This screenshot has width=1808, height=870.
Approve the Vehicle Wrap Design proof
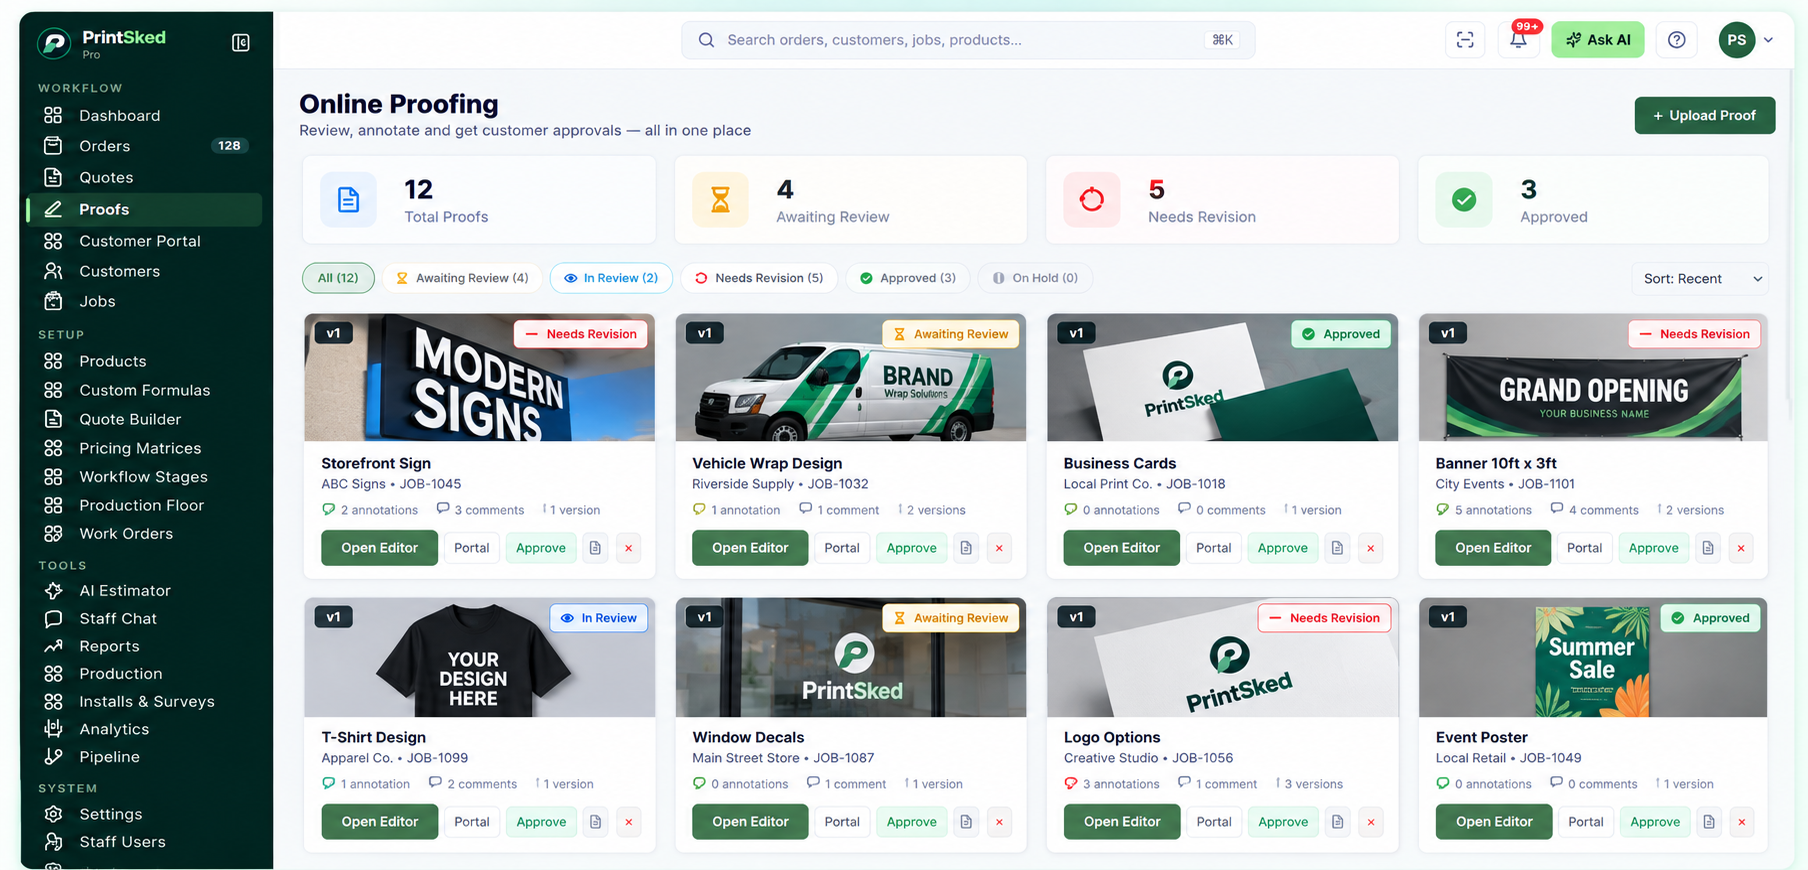pos(911,548)
